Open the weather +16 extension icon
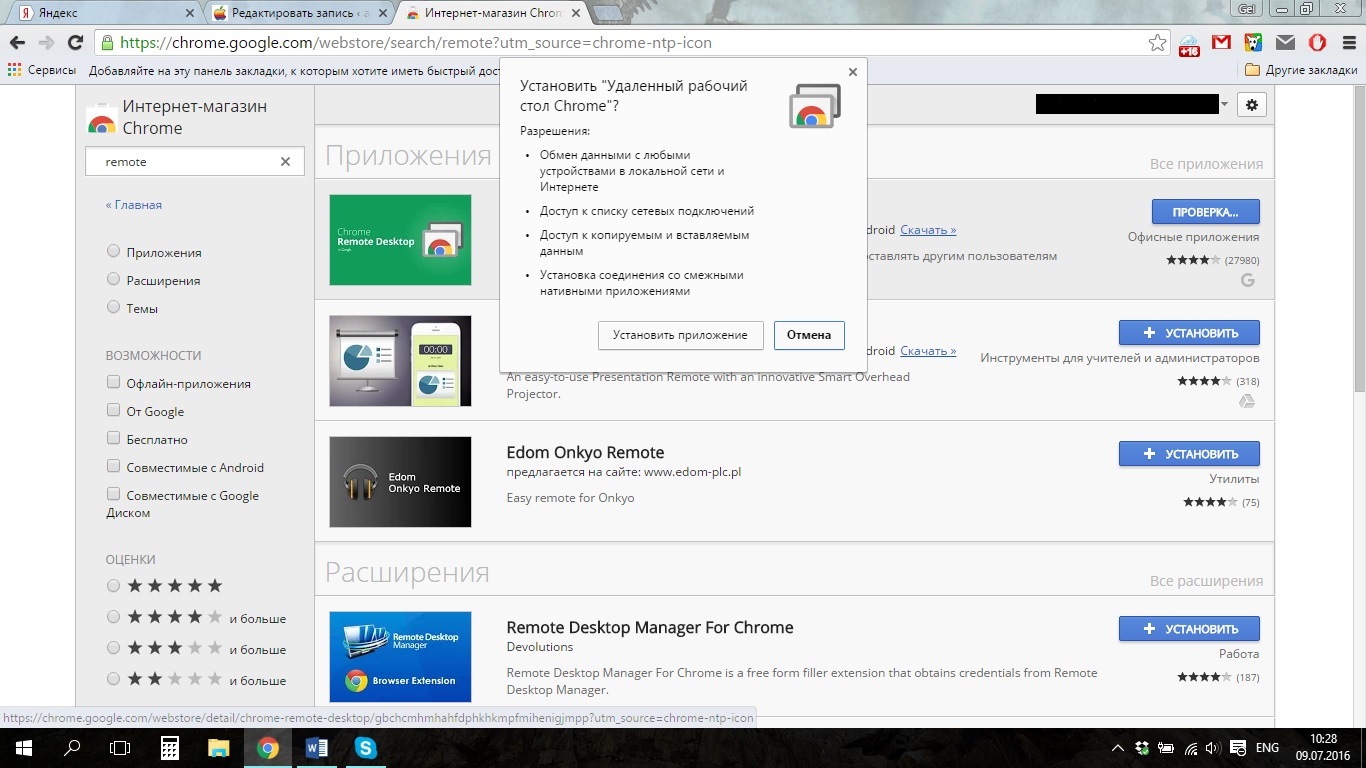The image size is (1366, 768). coord(1189,44)
